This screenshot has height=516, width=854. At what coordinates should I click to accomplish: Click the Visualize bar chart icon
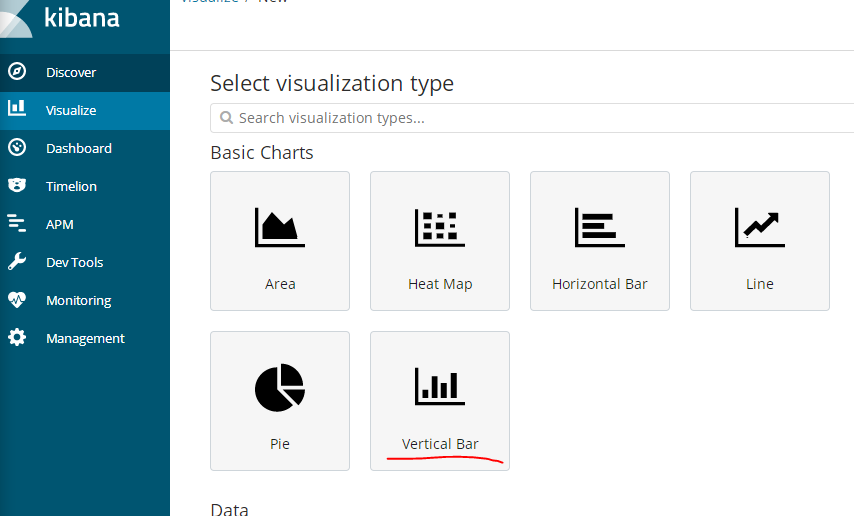pyautogui.click(x=17, y=108)
